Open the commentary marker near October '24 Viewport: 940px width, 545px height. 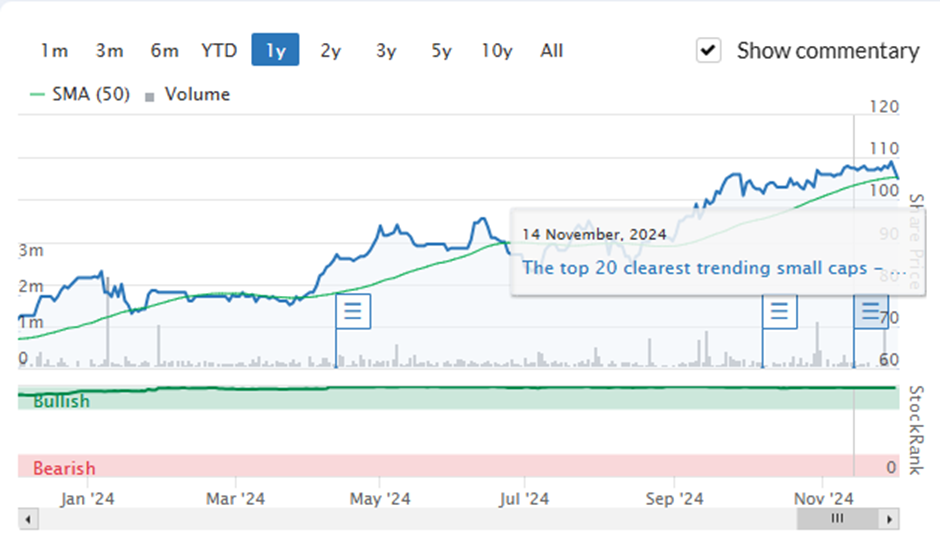click(779, 311)
